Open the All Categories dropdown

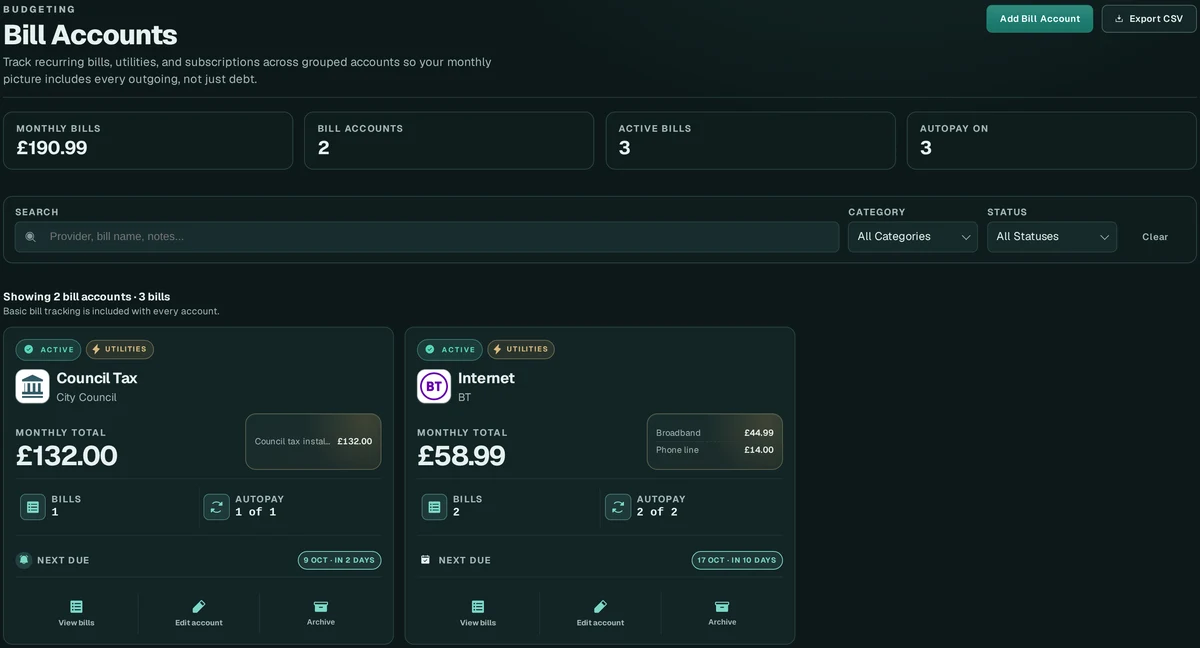913,237
